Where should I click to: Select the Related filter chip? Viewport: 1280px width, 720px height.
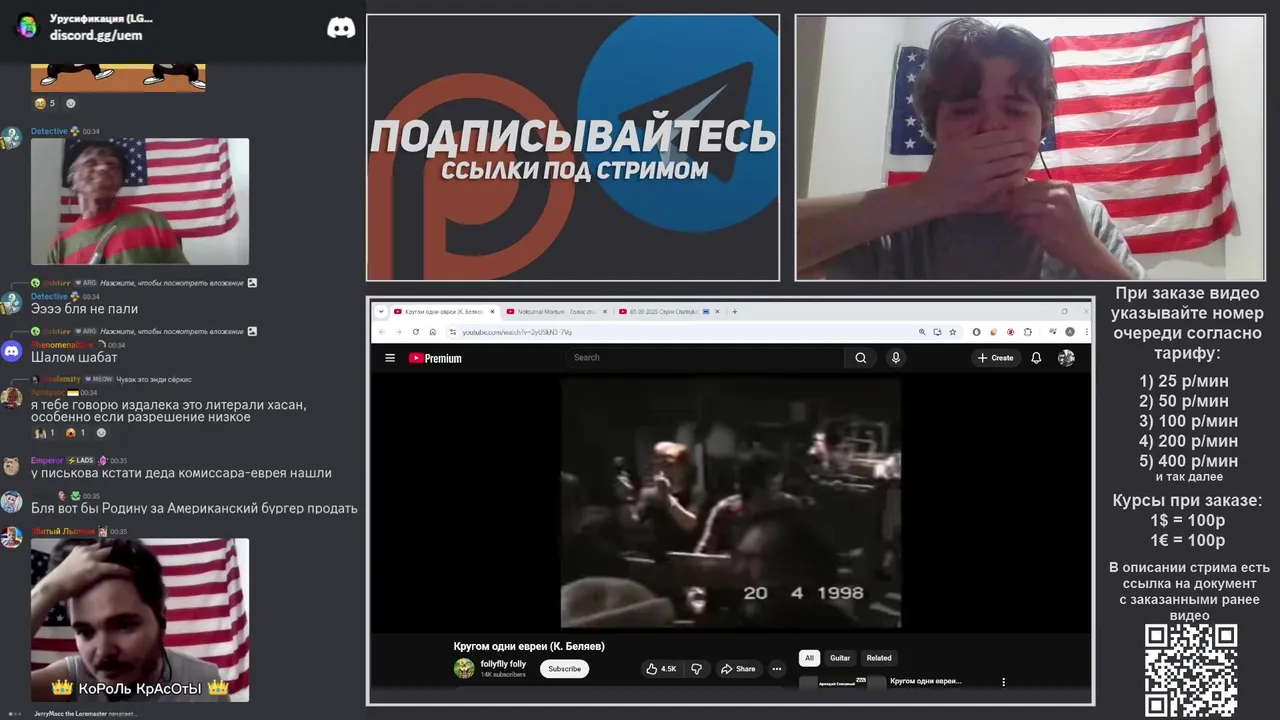(879, 658)
